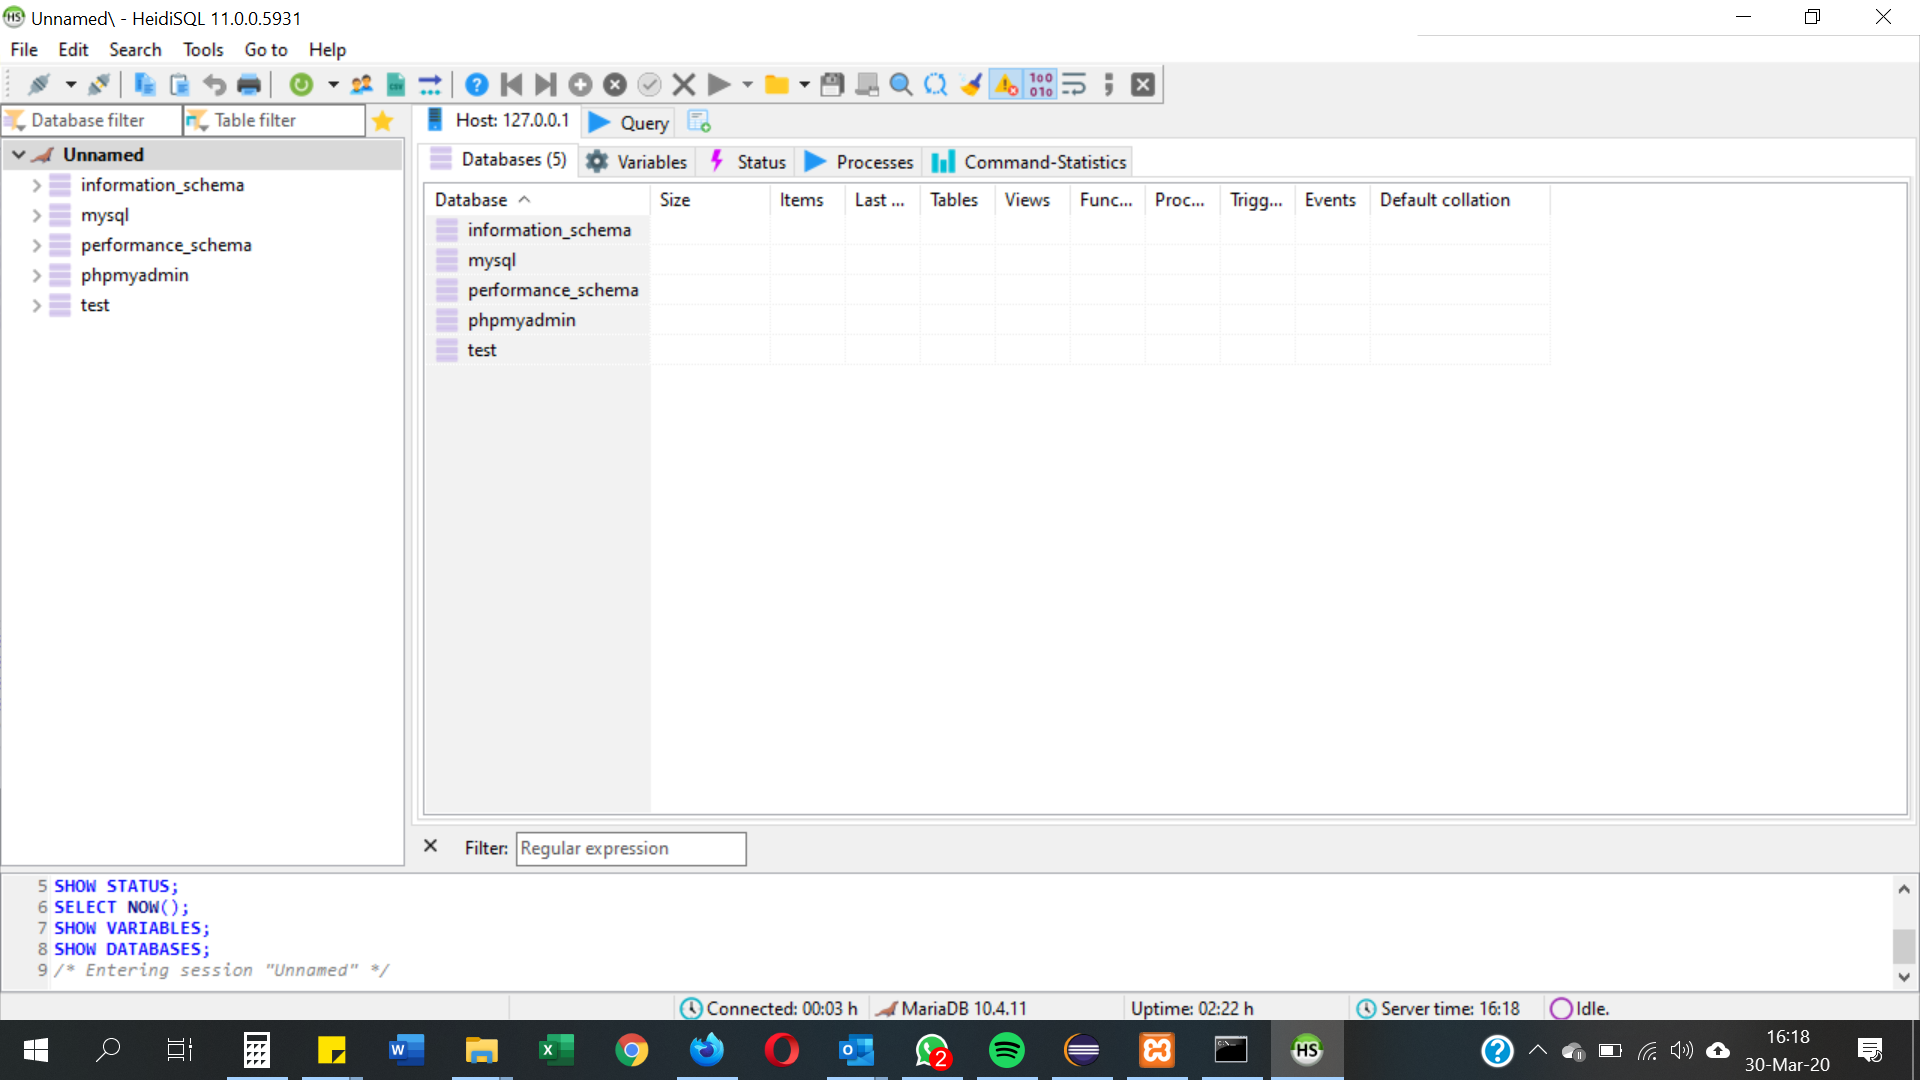Switch to the Variables tab

[x=637, y=162]
